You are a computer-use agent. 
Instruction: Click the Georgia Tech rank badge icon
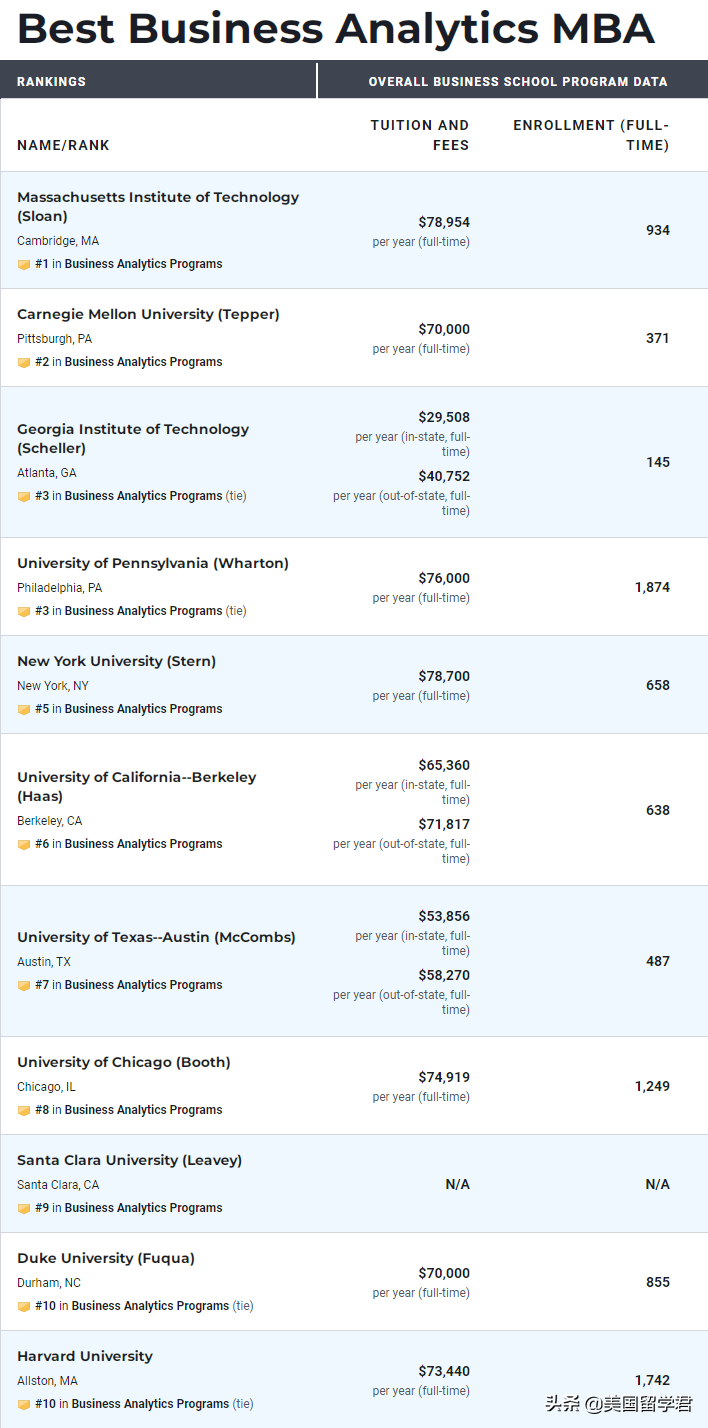(24, 497)
